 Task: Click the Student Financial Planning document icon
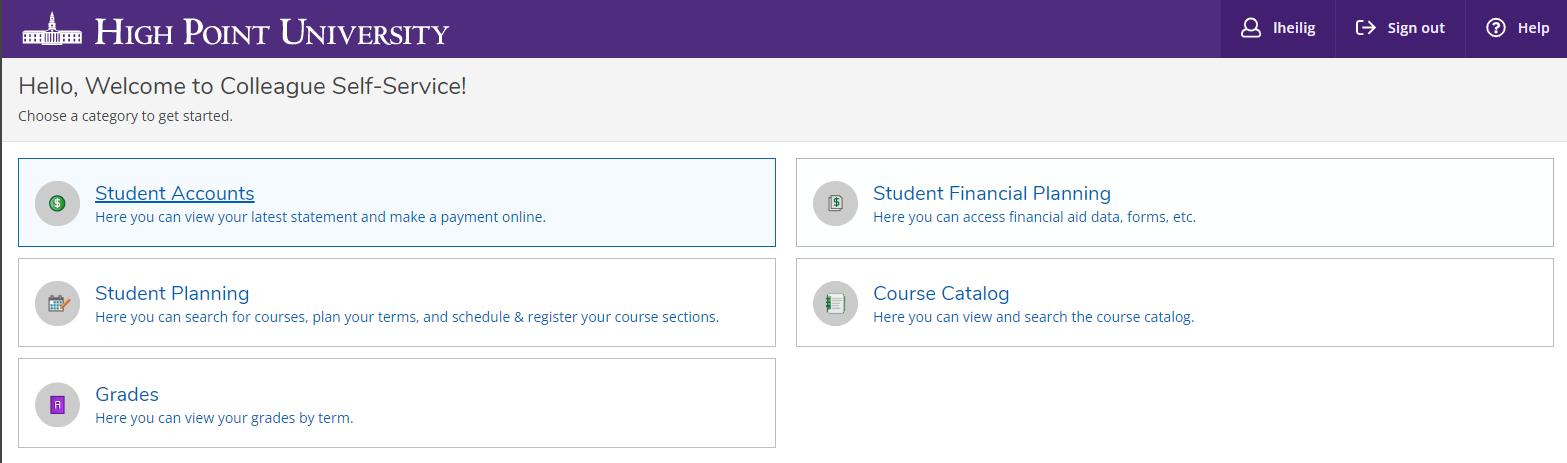click(x=835, y=203)
